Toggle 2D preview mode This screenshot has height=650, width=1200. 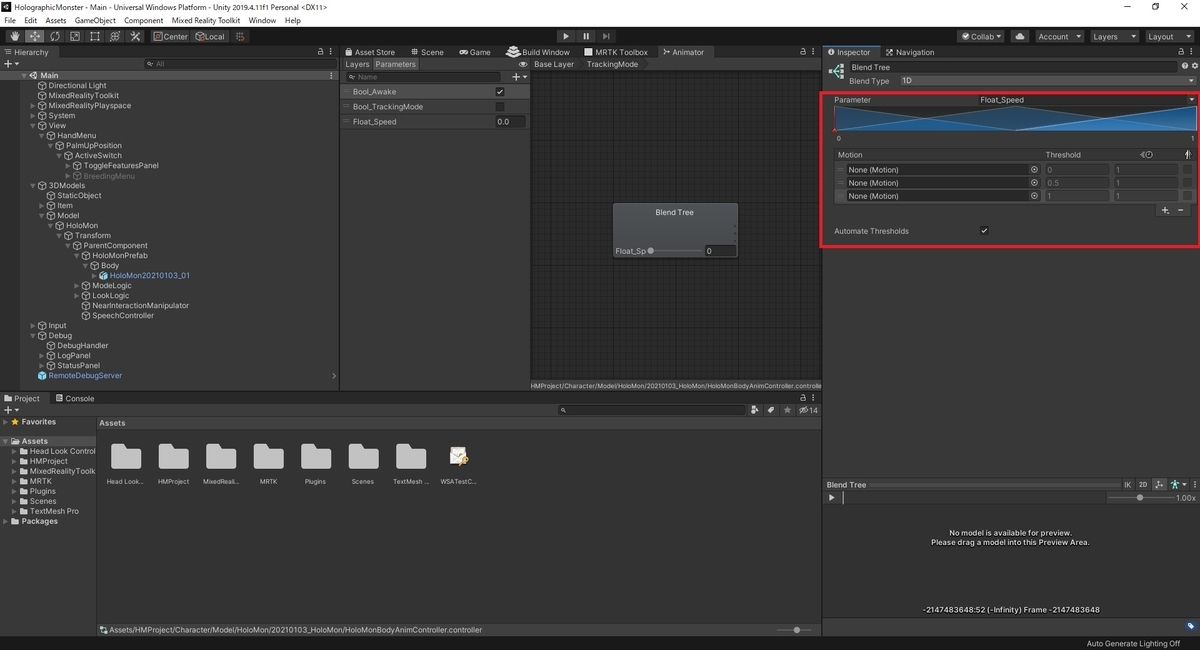click(1143, 485)
